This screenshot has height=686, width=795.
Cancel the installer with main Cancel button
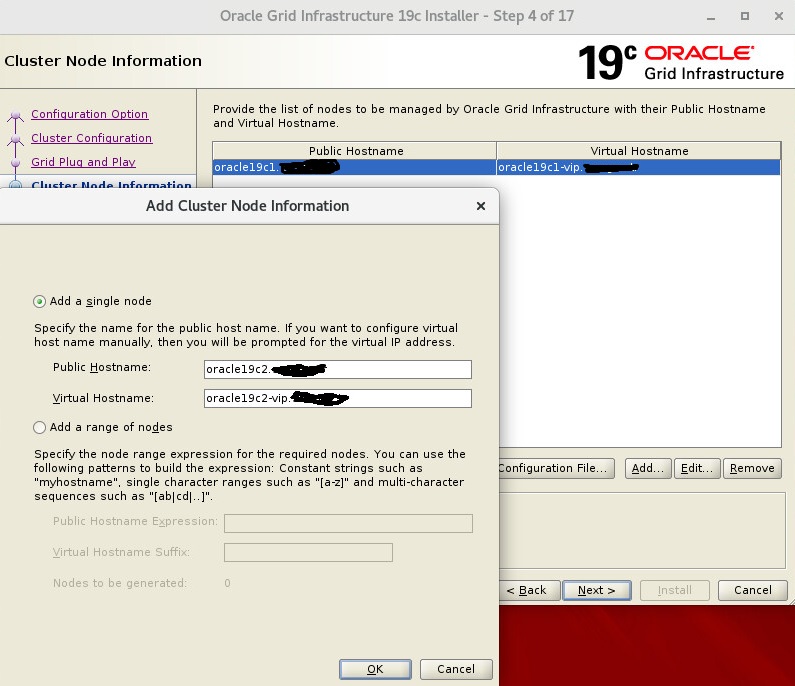(752, 590)
